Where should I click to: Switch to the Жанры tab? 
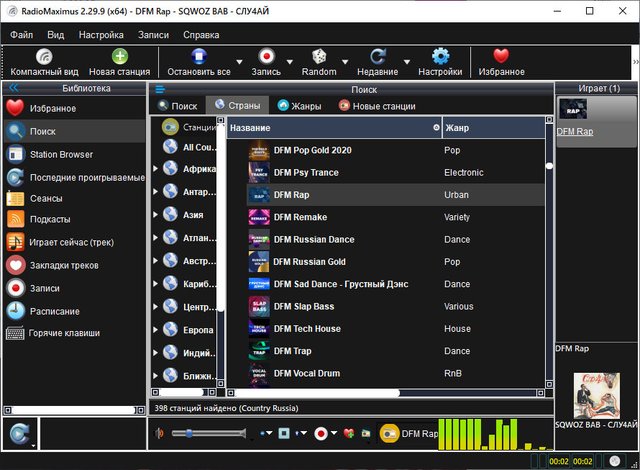click(299, 106)
